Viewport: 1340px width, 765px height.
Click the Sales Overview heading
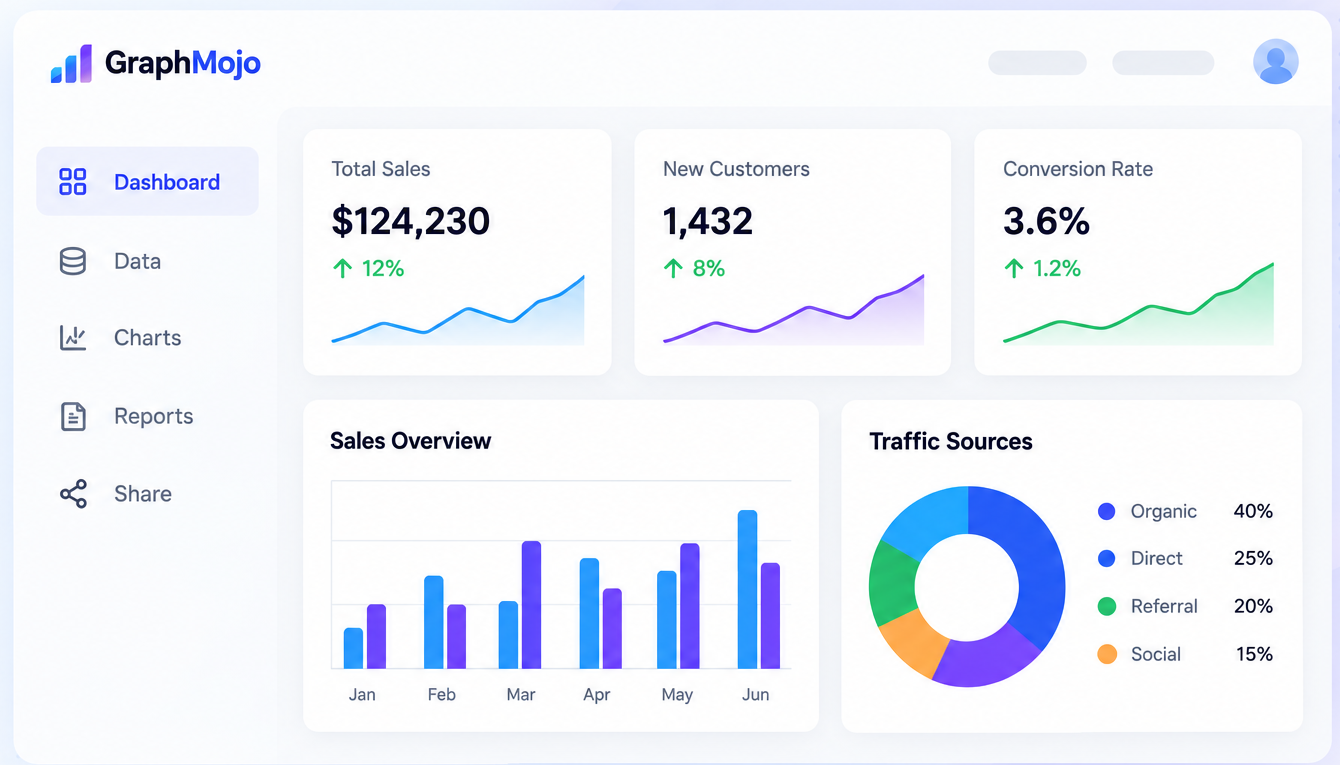[x=411, y=441]
